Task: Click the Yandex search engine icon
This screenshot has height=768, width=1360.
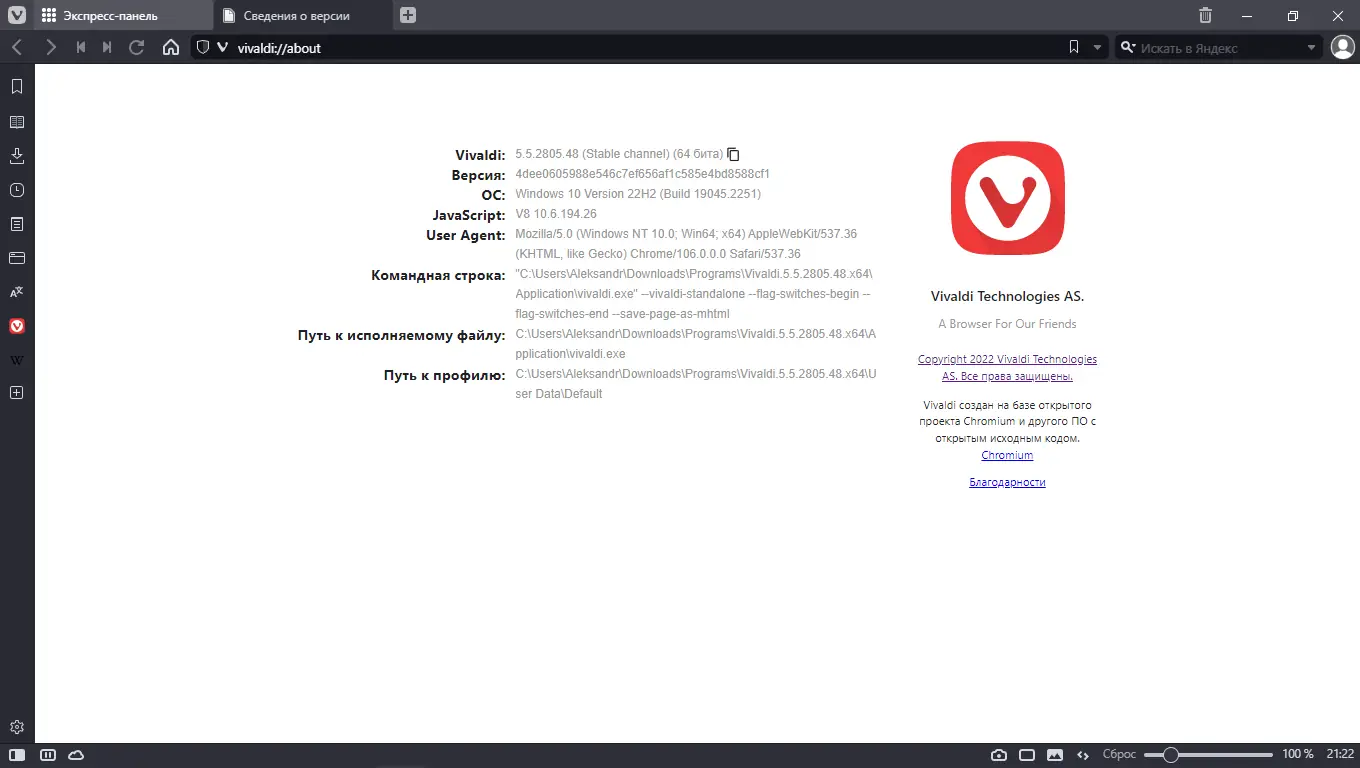Action: point(1127,47)
